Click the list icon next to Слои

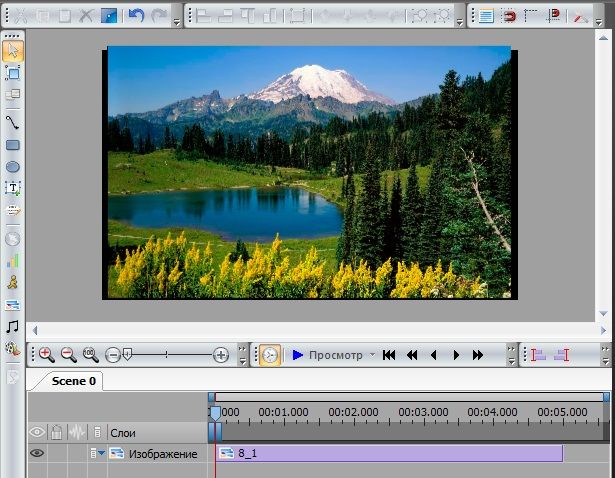click(97, 432)
